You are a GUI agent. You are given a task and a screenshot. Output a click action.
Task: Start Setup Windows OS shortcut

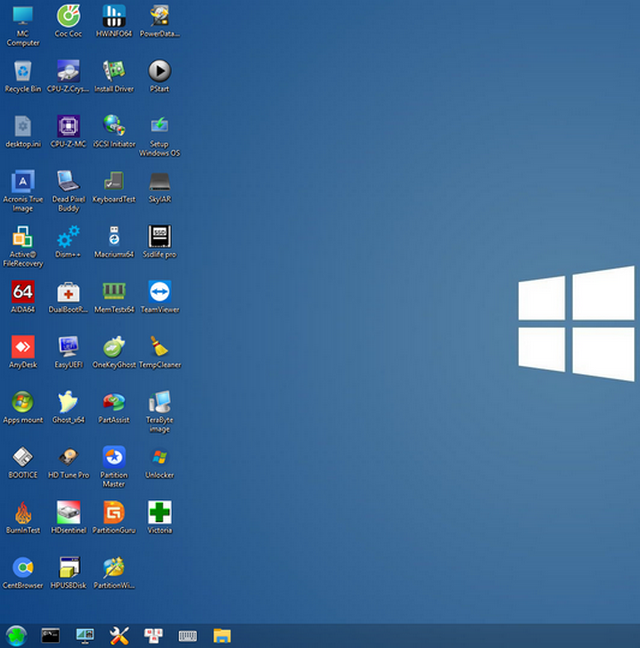point(159,136)
